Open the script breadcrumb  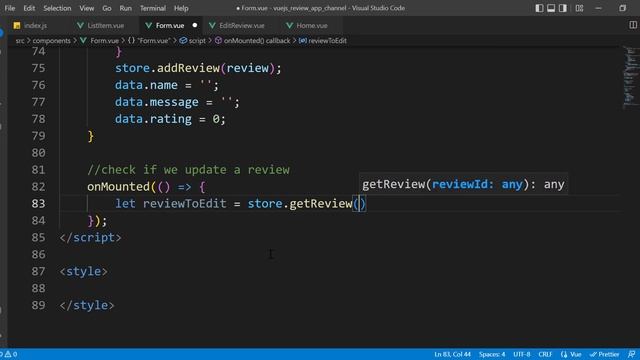193,40
